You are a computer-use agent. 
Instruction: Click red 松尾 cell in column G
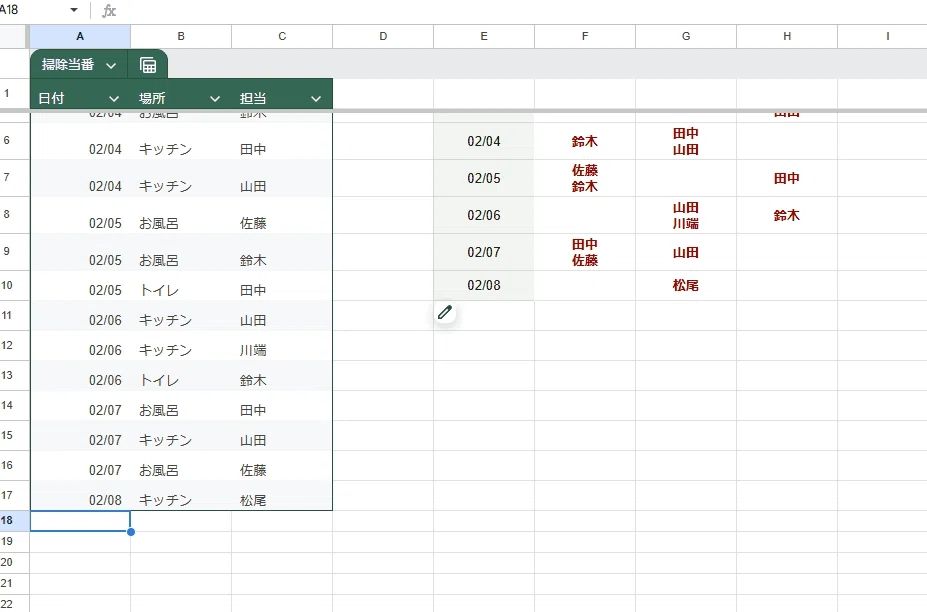point(686,286)
